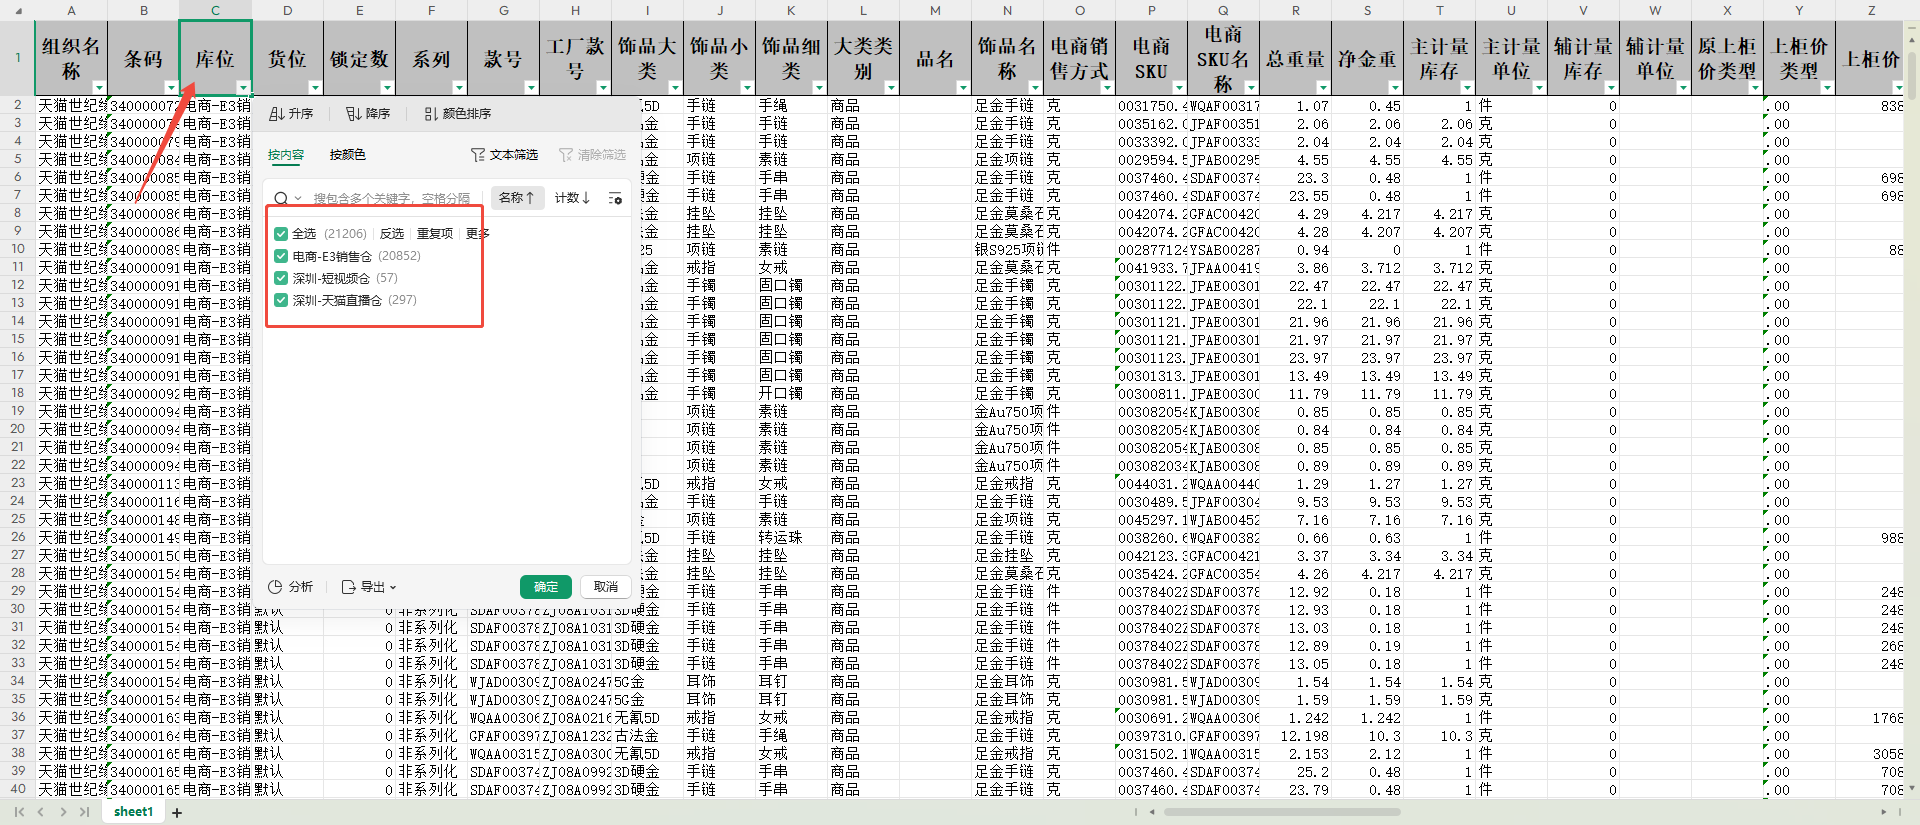Sort ascending with the 升序 icon
Image resolution: width=1920 pixels, height=825 pixels.
[x=277, y=114]
